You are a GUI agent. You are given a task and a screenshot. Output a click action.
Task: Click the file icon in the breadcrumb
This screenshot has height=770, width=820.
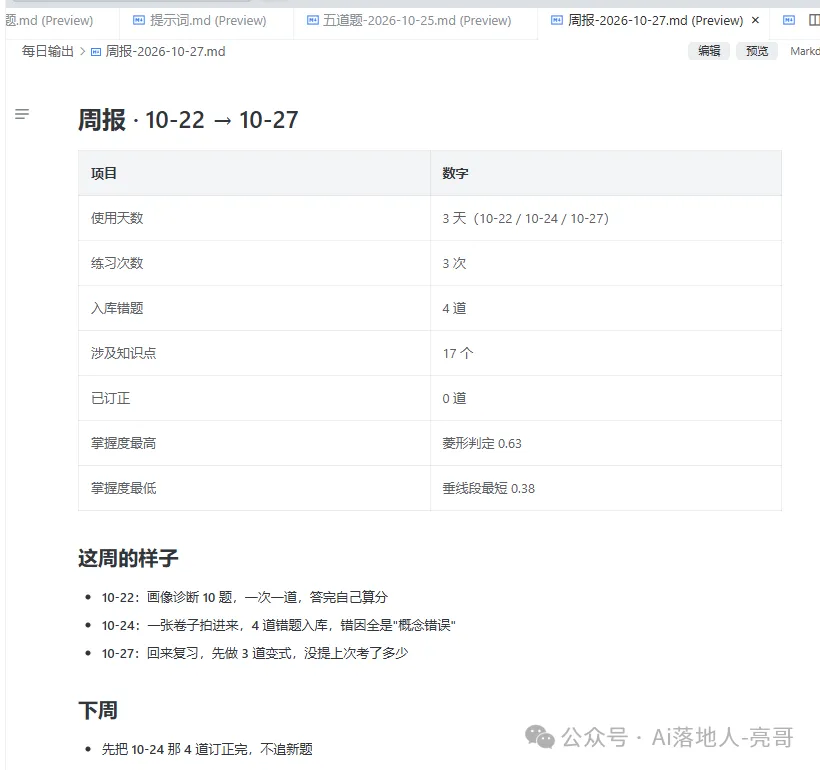click(x=96, y=52)
